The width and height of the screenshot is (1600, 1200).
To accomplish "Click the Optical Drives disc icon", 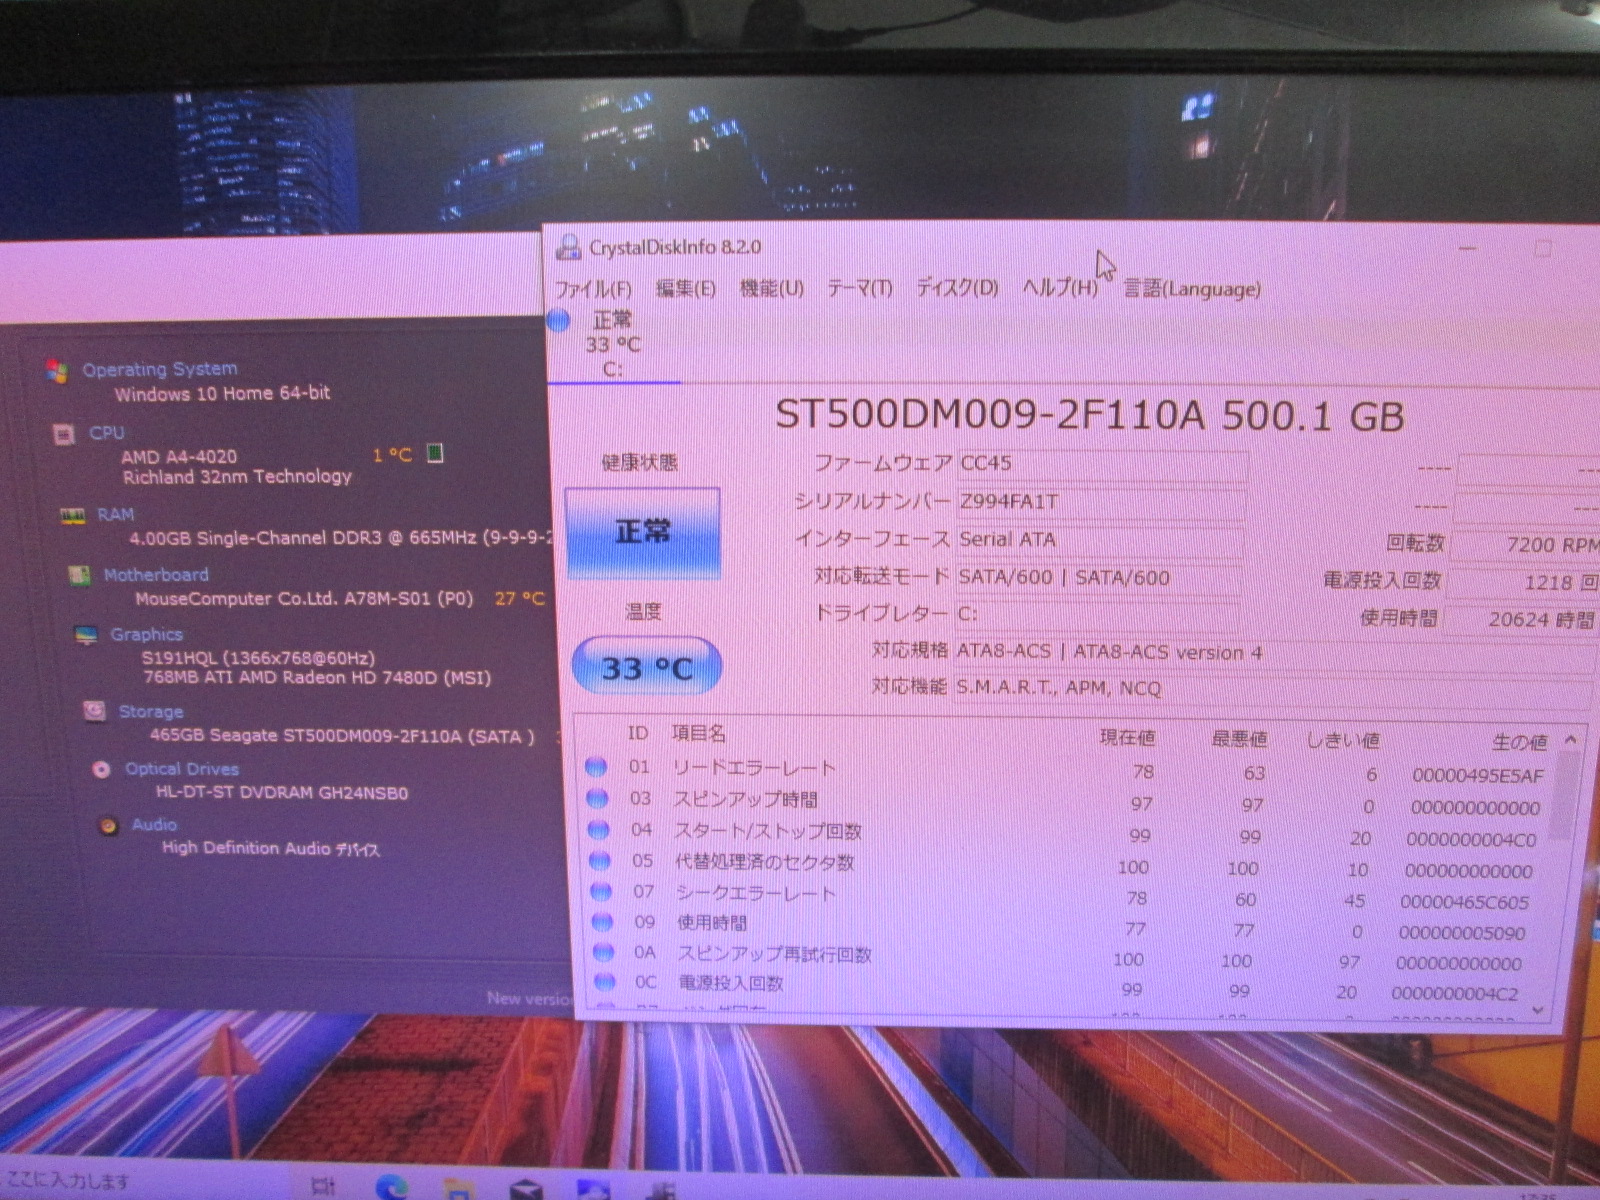I will coord(101,769).
